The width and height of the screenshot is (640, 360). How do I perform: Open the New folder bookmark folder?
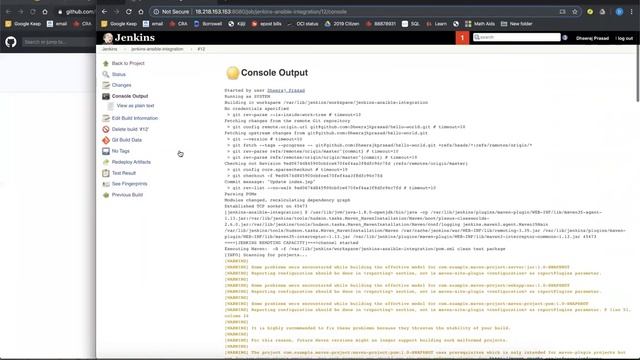(516, 24)
